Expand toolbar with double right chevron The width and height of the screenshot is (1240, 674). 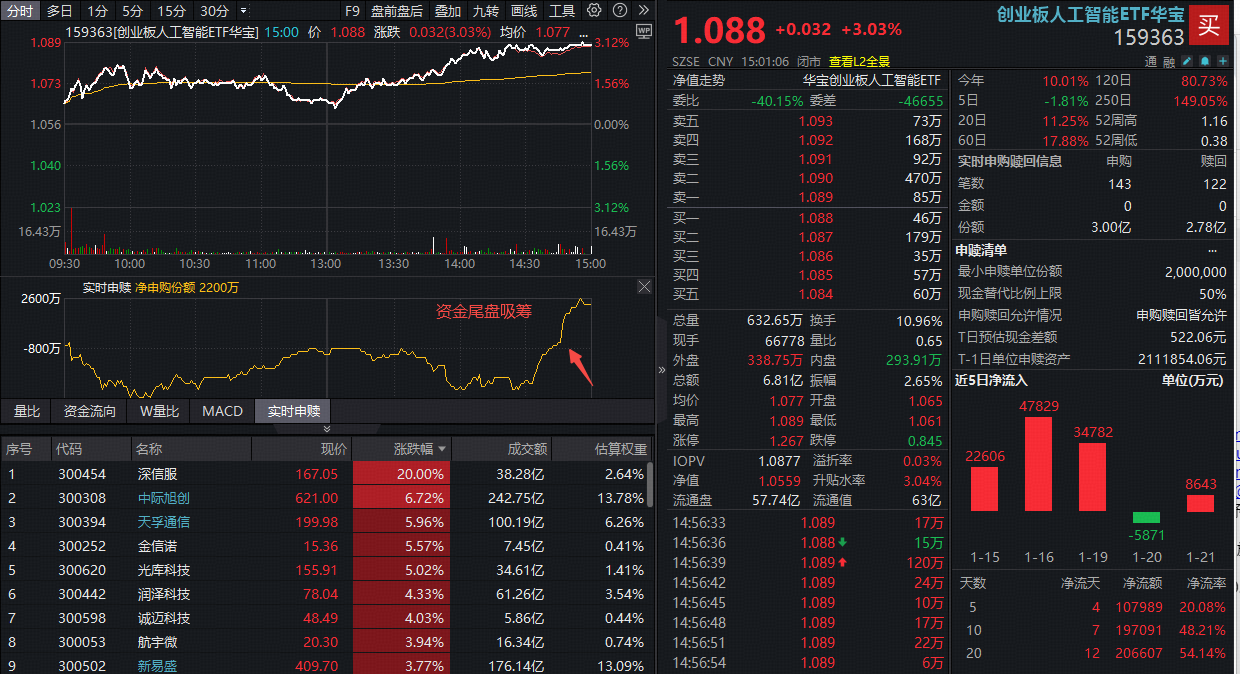point(642,11)
